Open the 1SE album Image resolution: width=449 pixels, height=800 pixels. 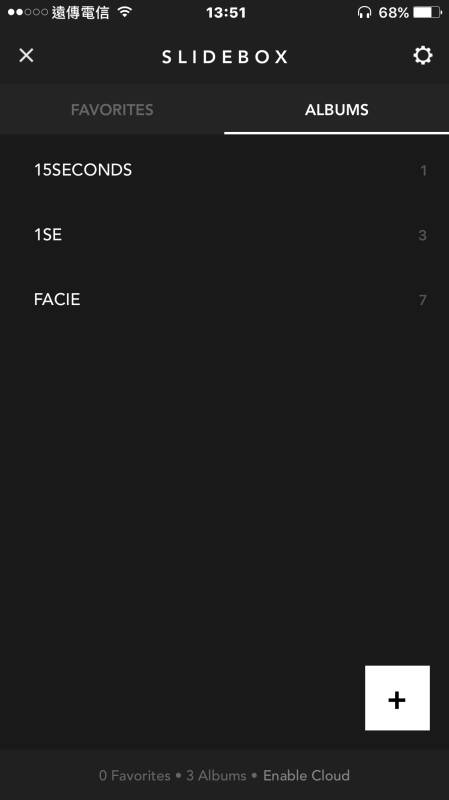pos(224,235)
